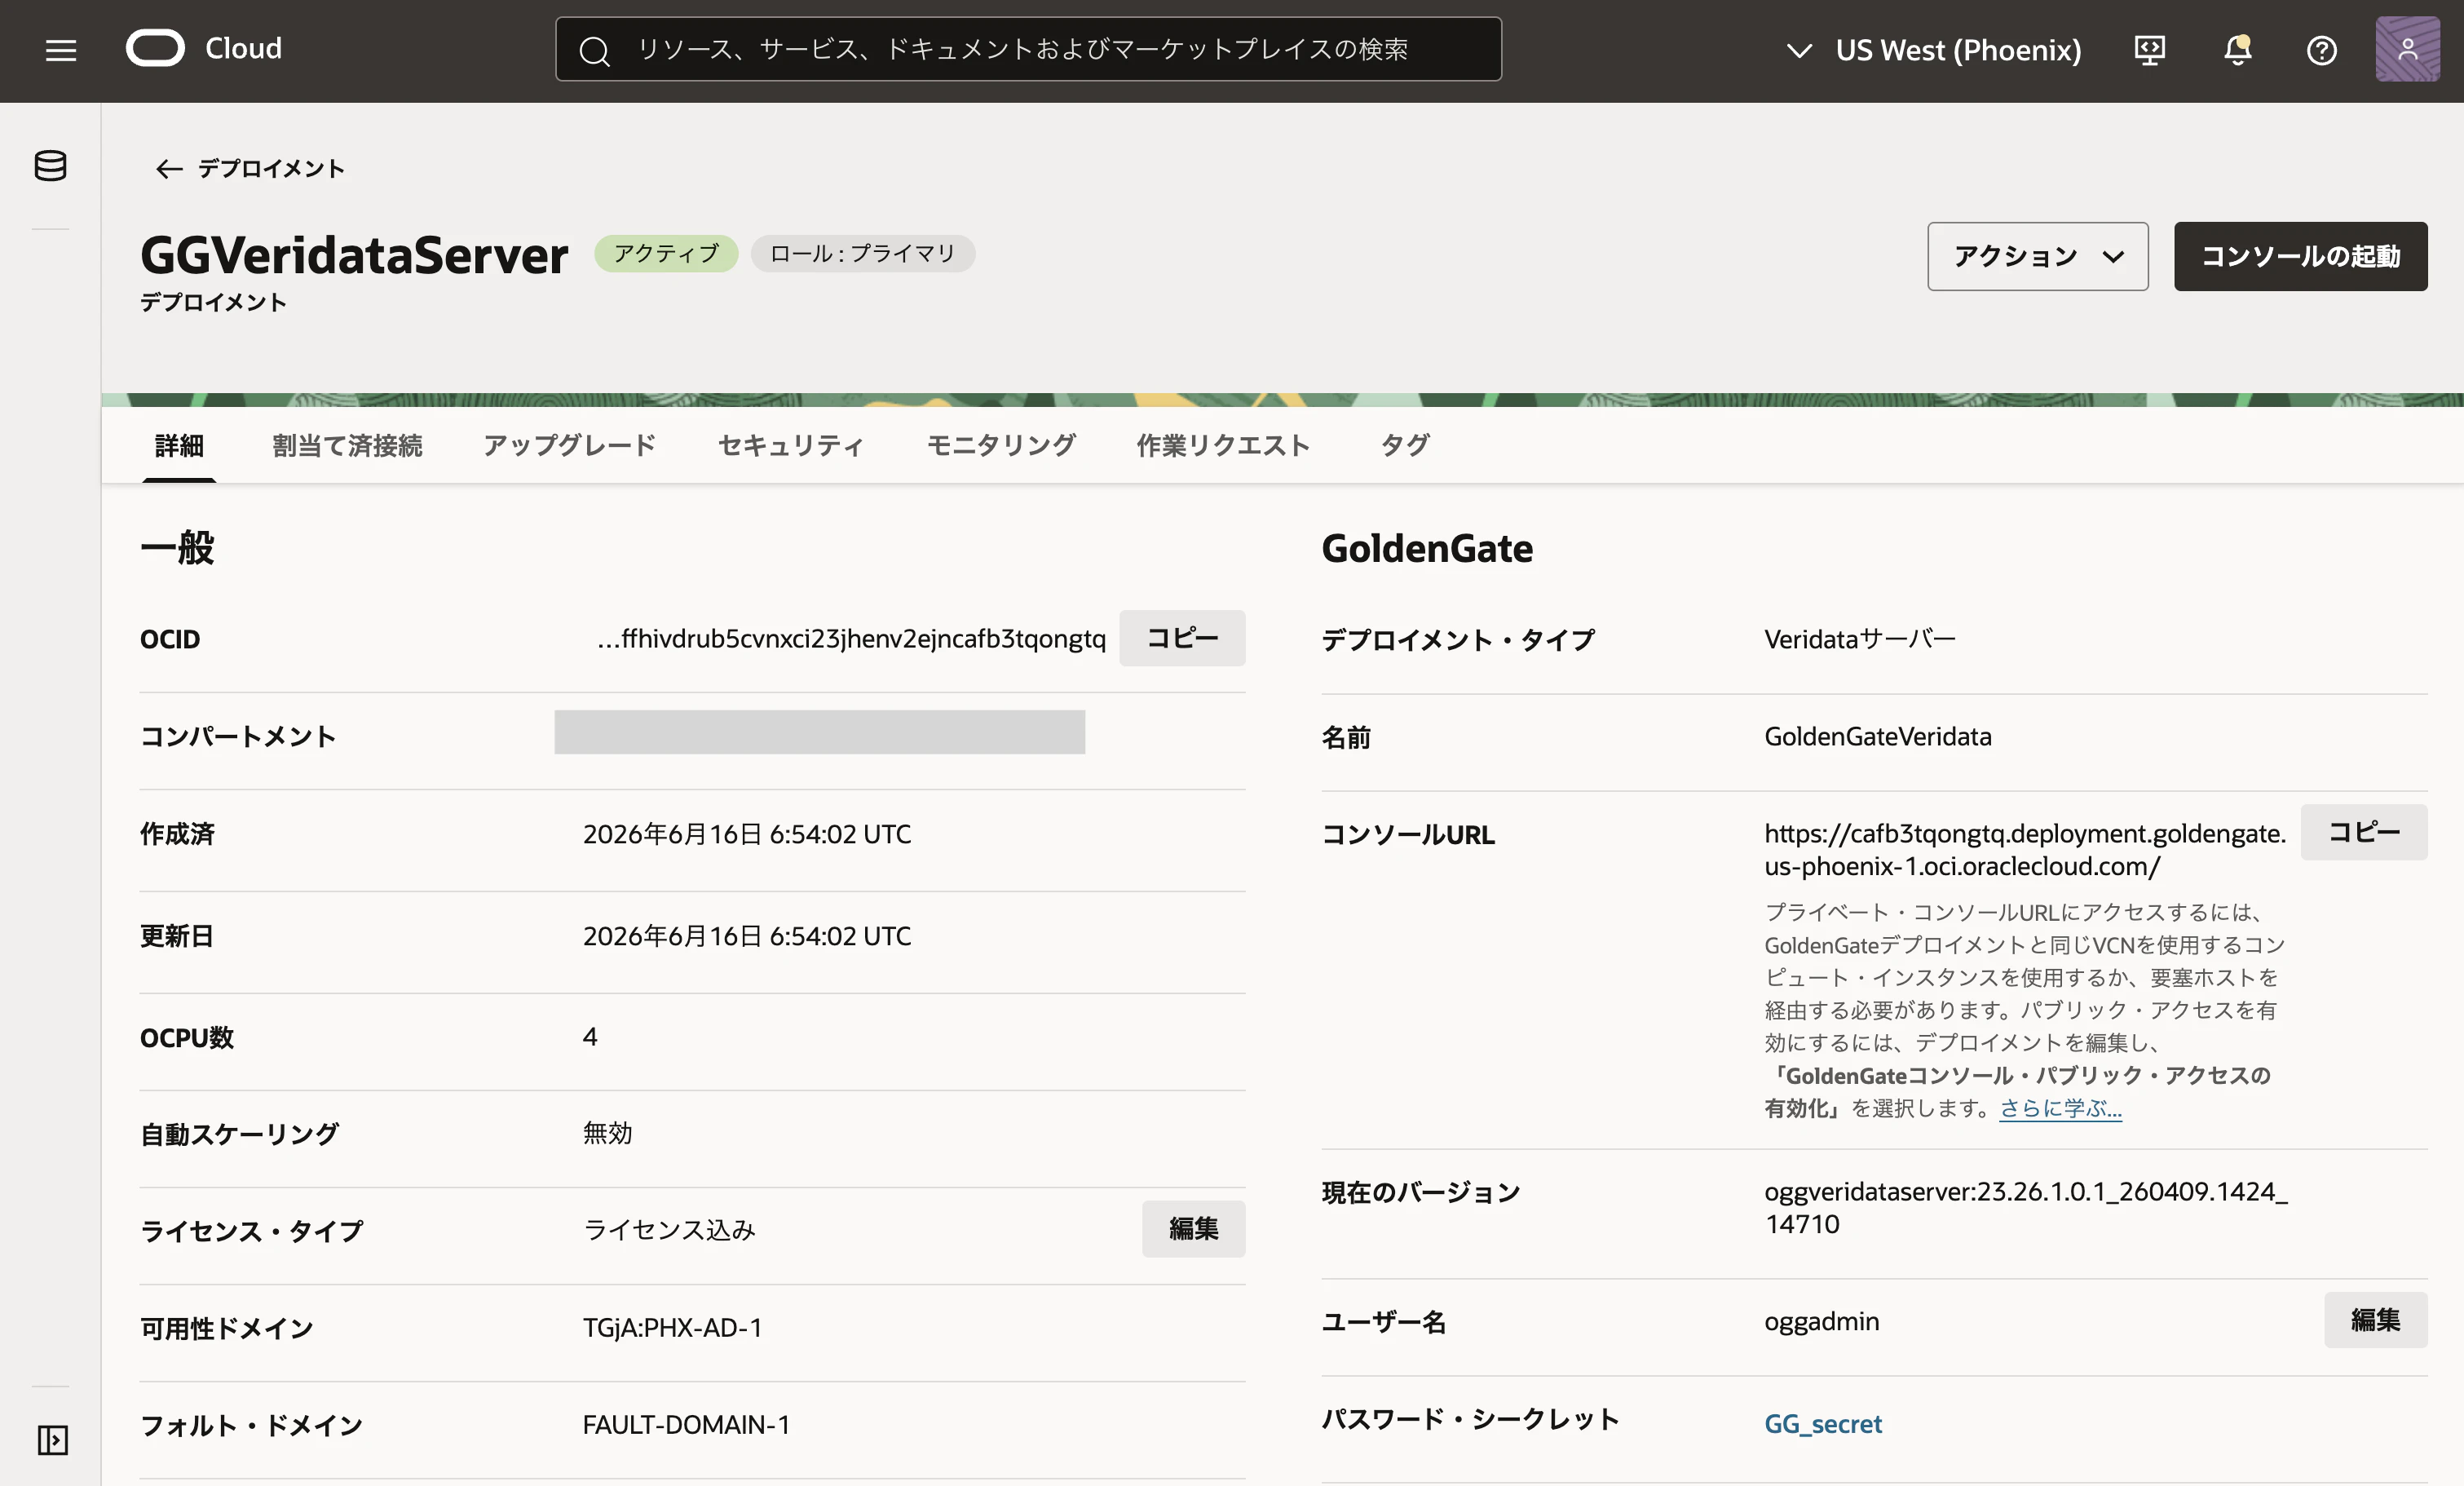Click the 更新日 timestamp value
Screen dimensions: 2464x1486
point(747,936)
